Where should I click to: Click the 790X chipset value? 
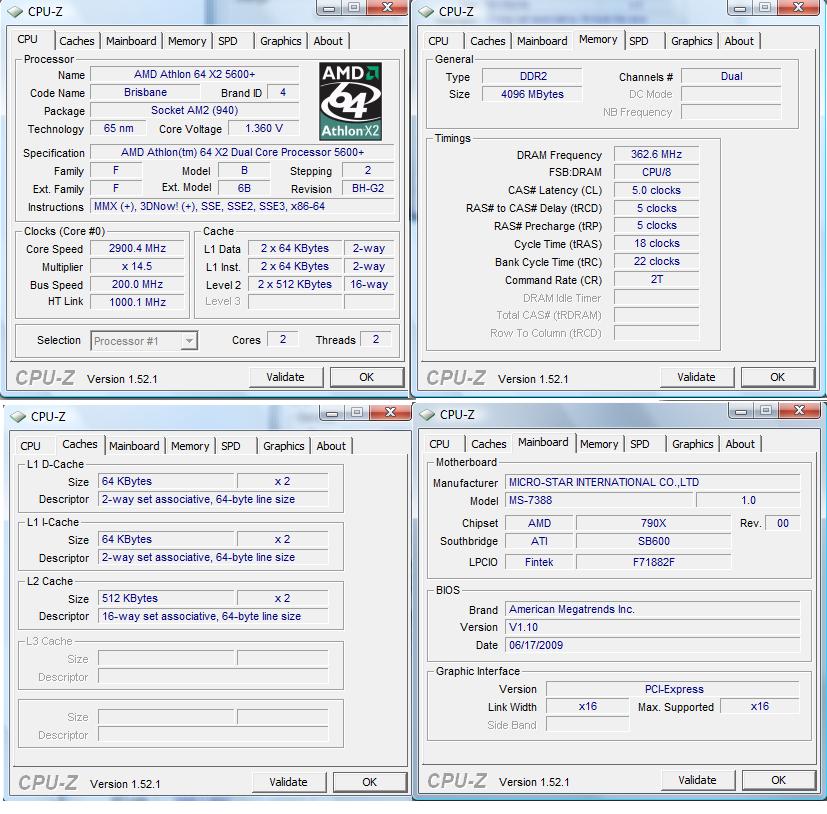click(x=653, y=523)
